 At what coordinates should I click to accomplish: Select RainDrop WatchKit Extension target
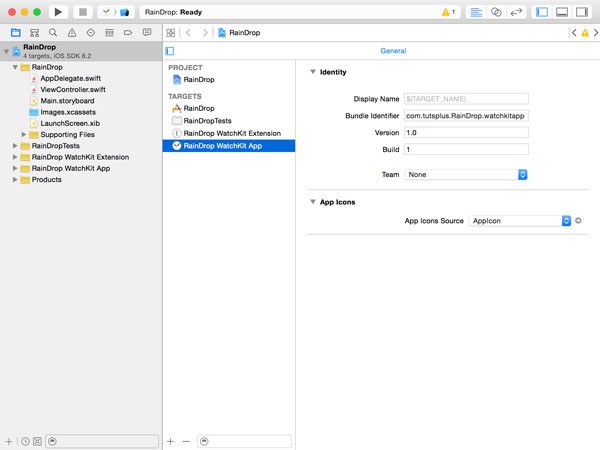(229, 133)
